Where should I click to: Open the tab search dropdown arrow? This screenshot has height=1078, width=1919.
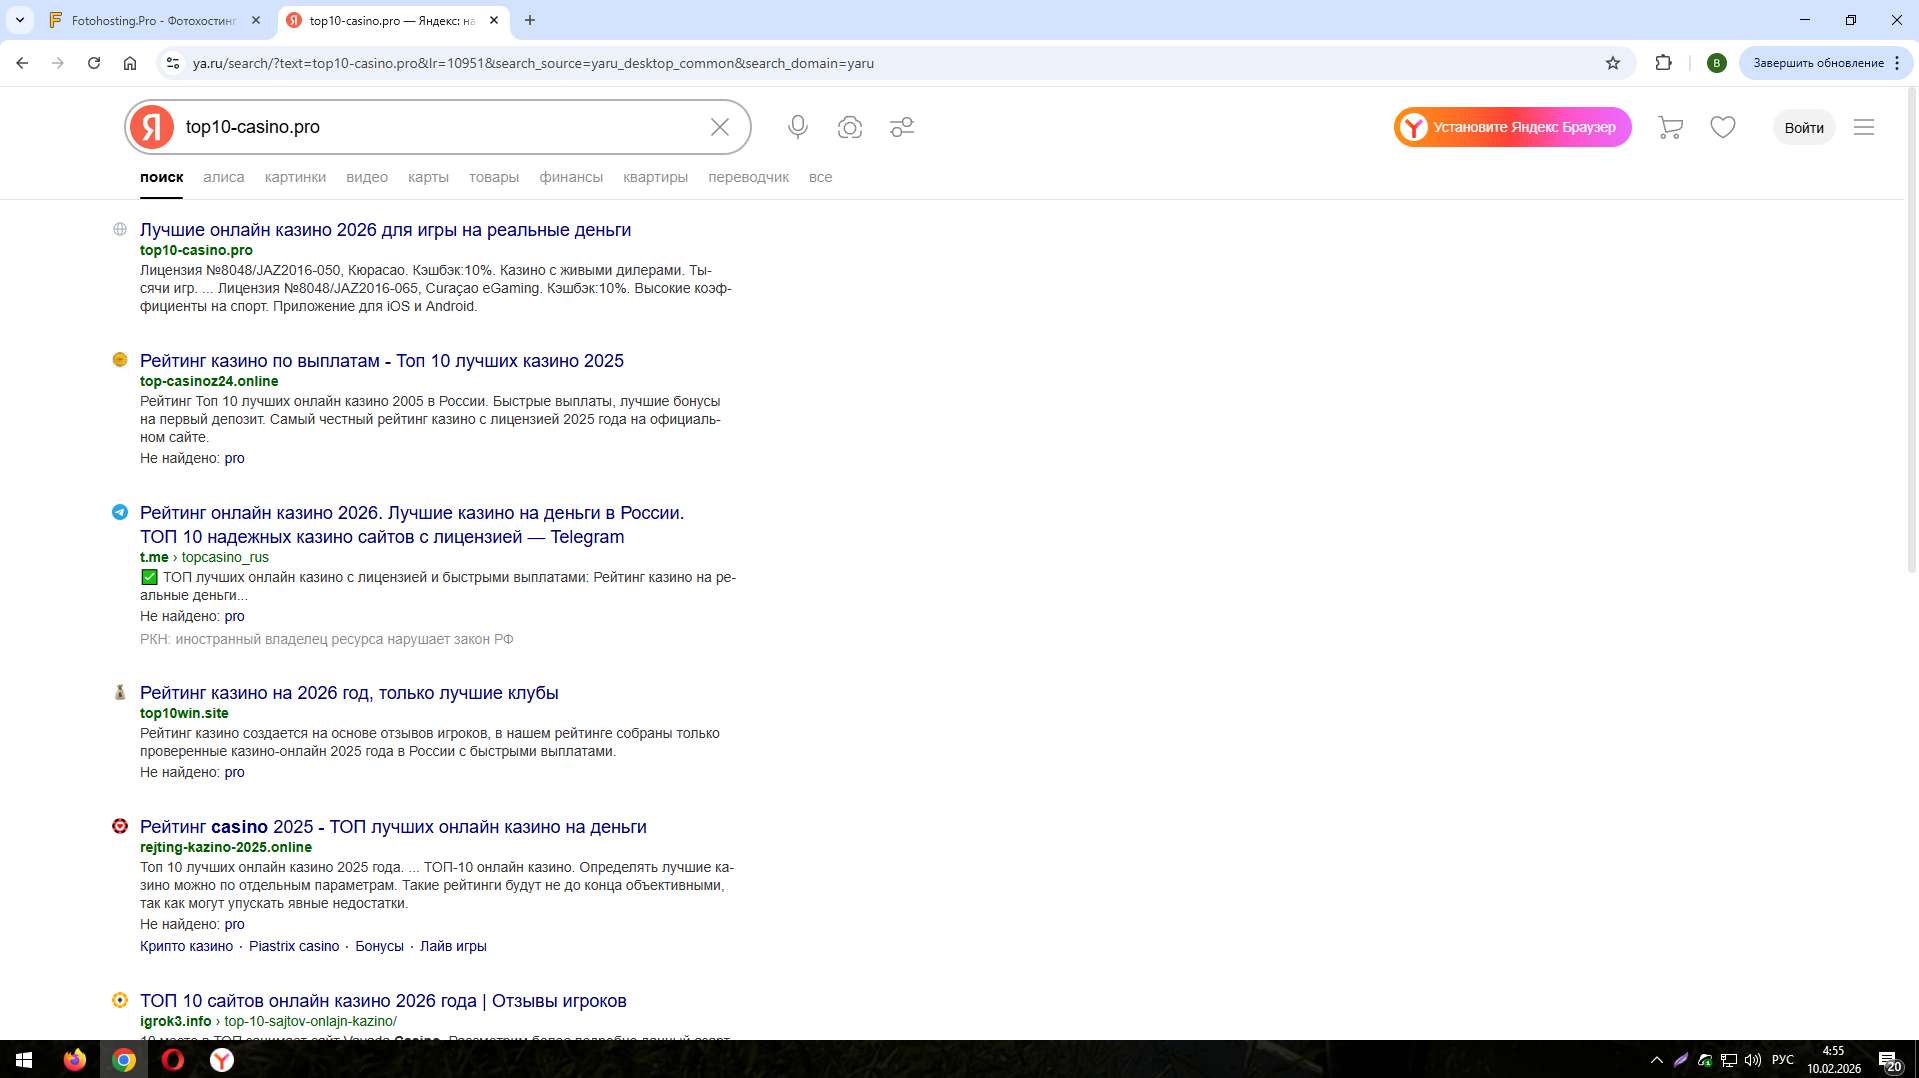tap(20, 20)
